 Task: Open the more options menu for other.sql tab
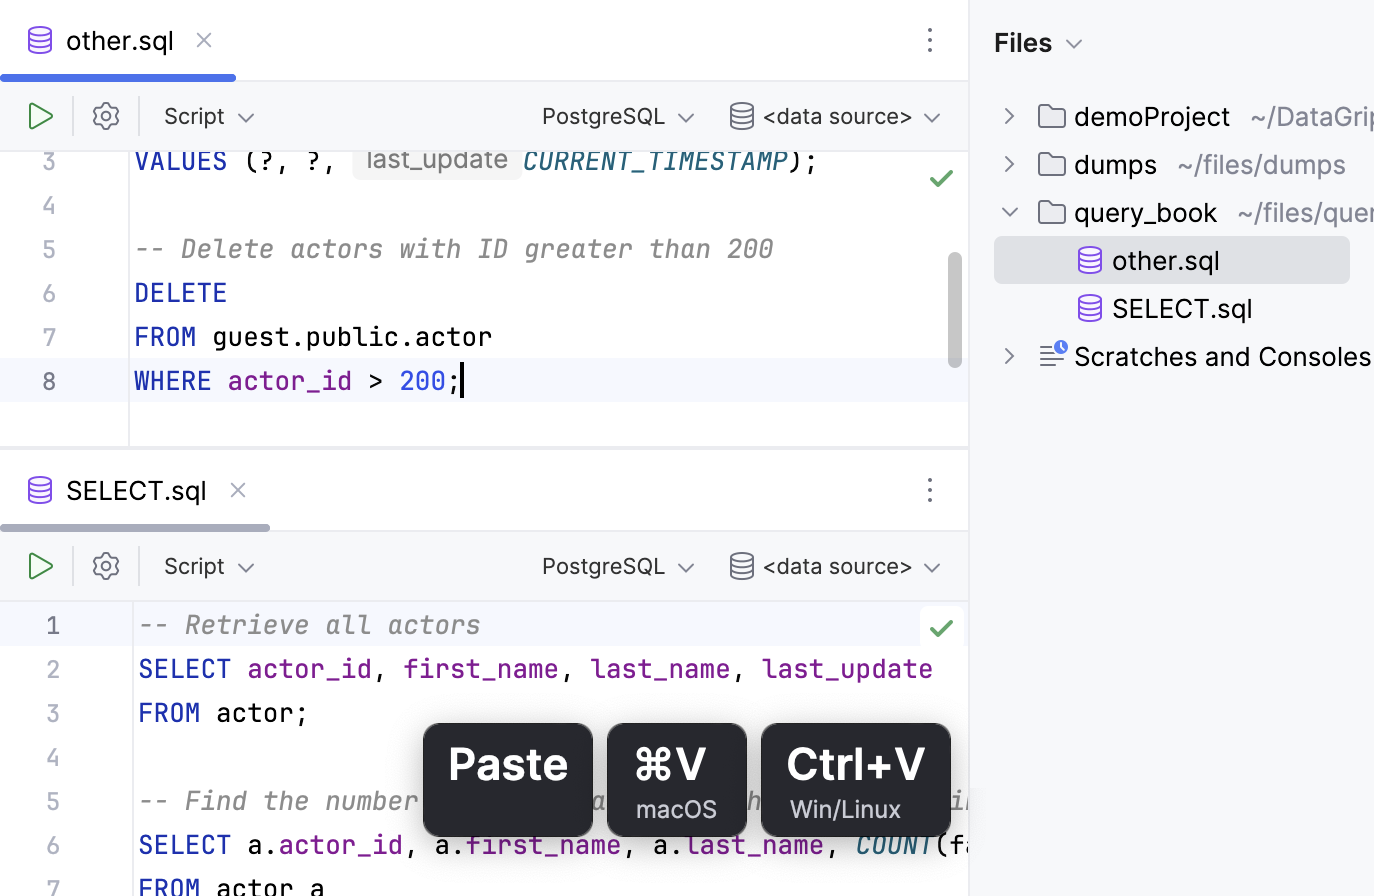(930, 40)
